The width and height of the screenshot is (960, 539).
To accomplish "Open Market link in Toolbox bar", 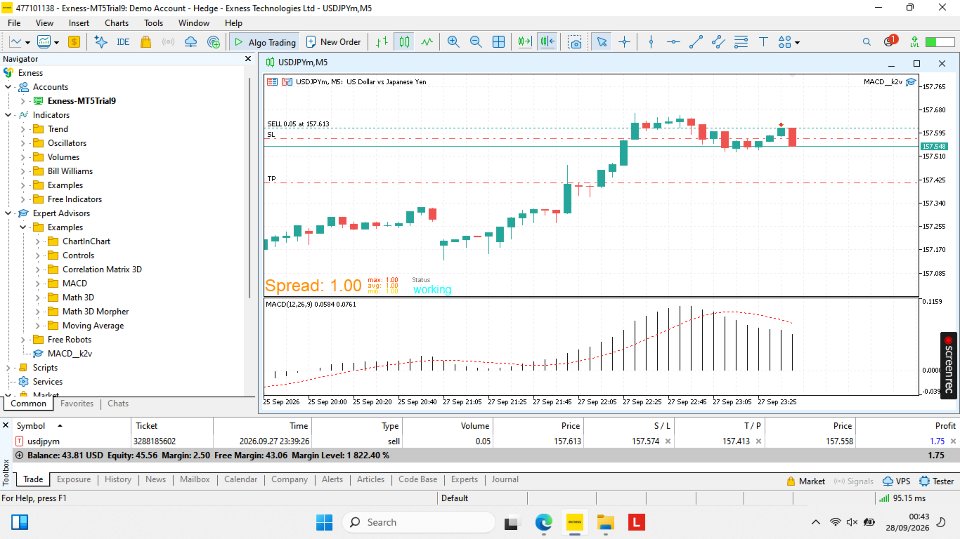I will tap(806, 481).
